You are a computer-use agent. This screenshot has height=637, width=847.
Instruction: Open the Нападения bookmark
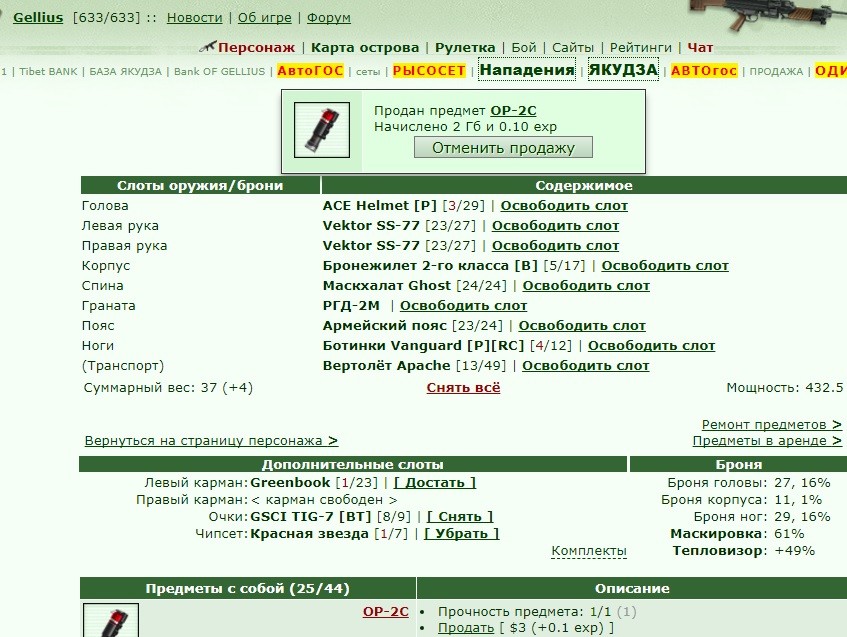click(x=527, y=70)
